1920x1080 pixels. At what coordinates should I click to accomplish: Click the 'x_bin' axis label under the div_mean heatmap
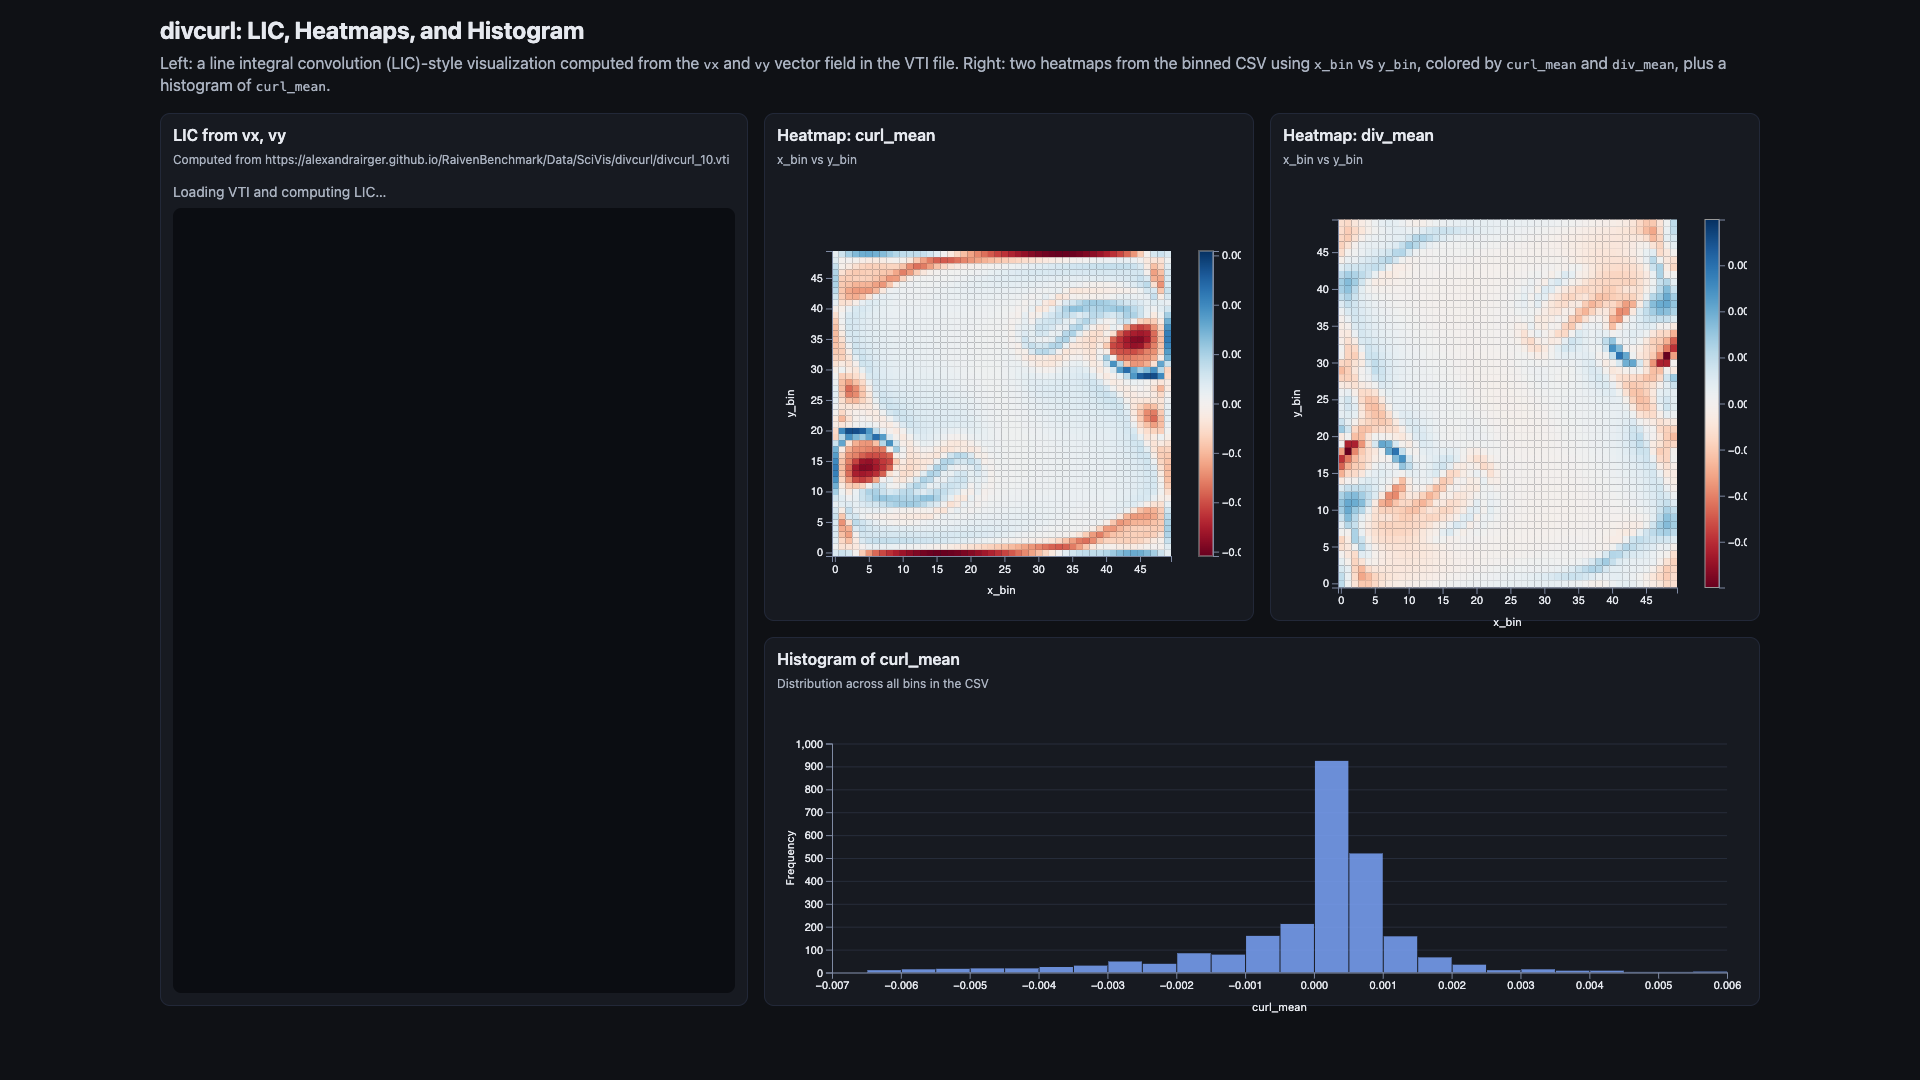tap(1507, 622)
